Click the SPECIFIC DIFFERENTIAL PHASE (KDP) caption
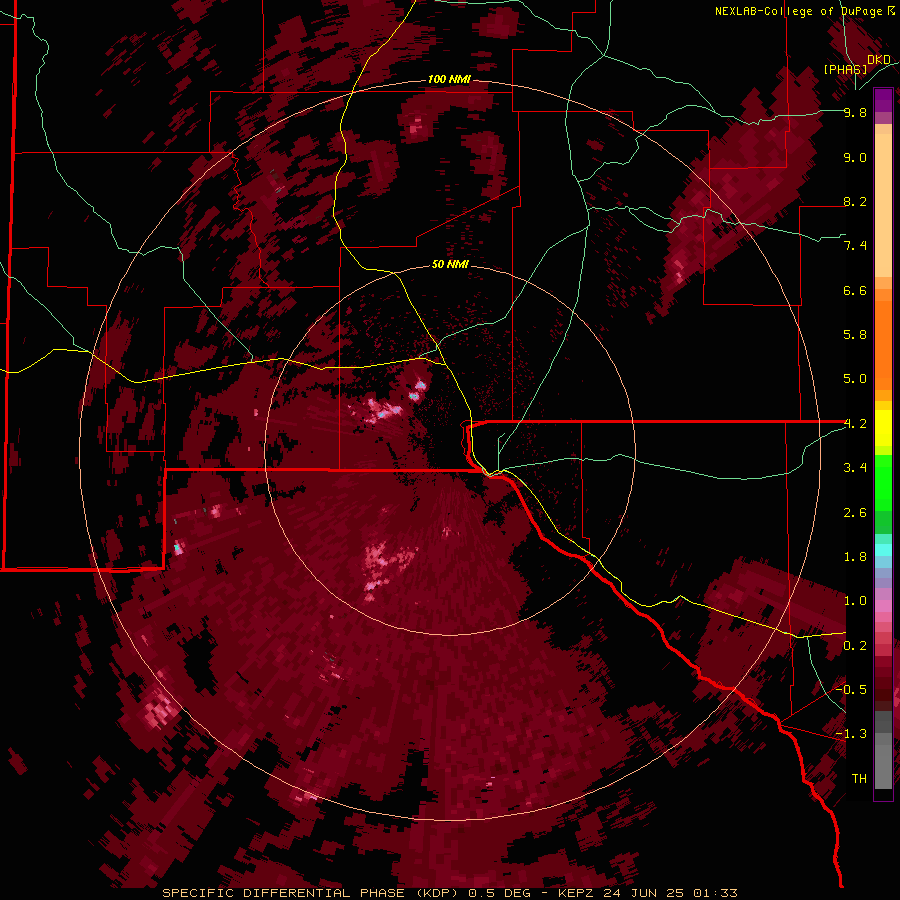The width and height of the screenshot is (900, 900). 310,893
